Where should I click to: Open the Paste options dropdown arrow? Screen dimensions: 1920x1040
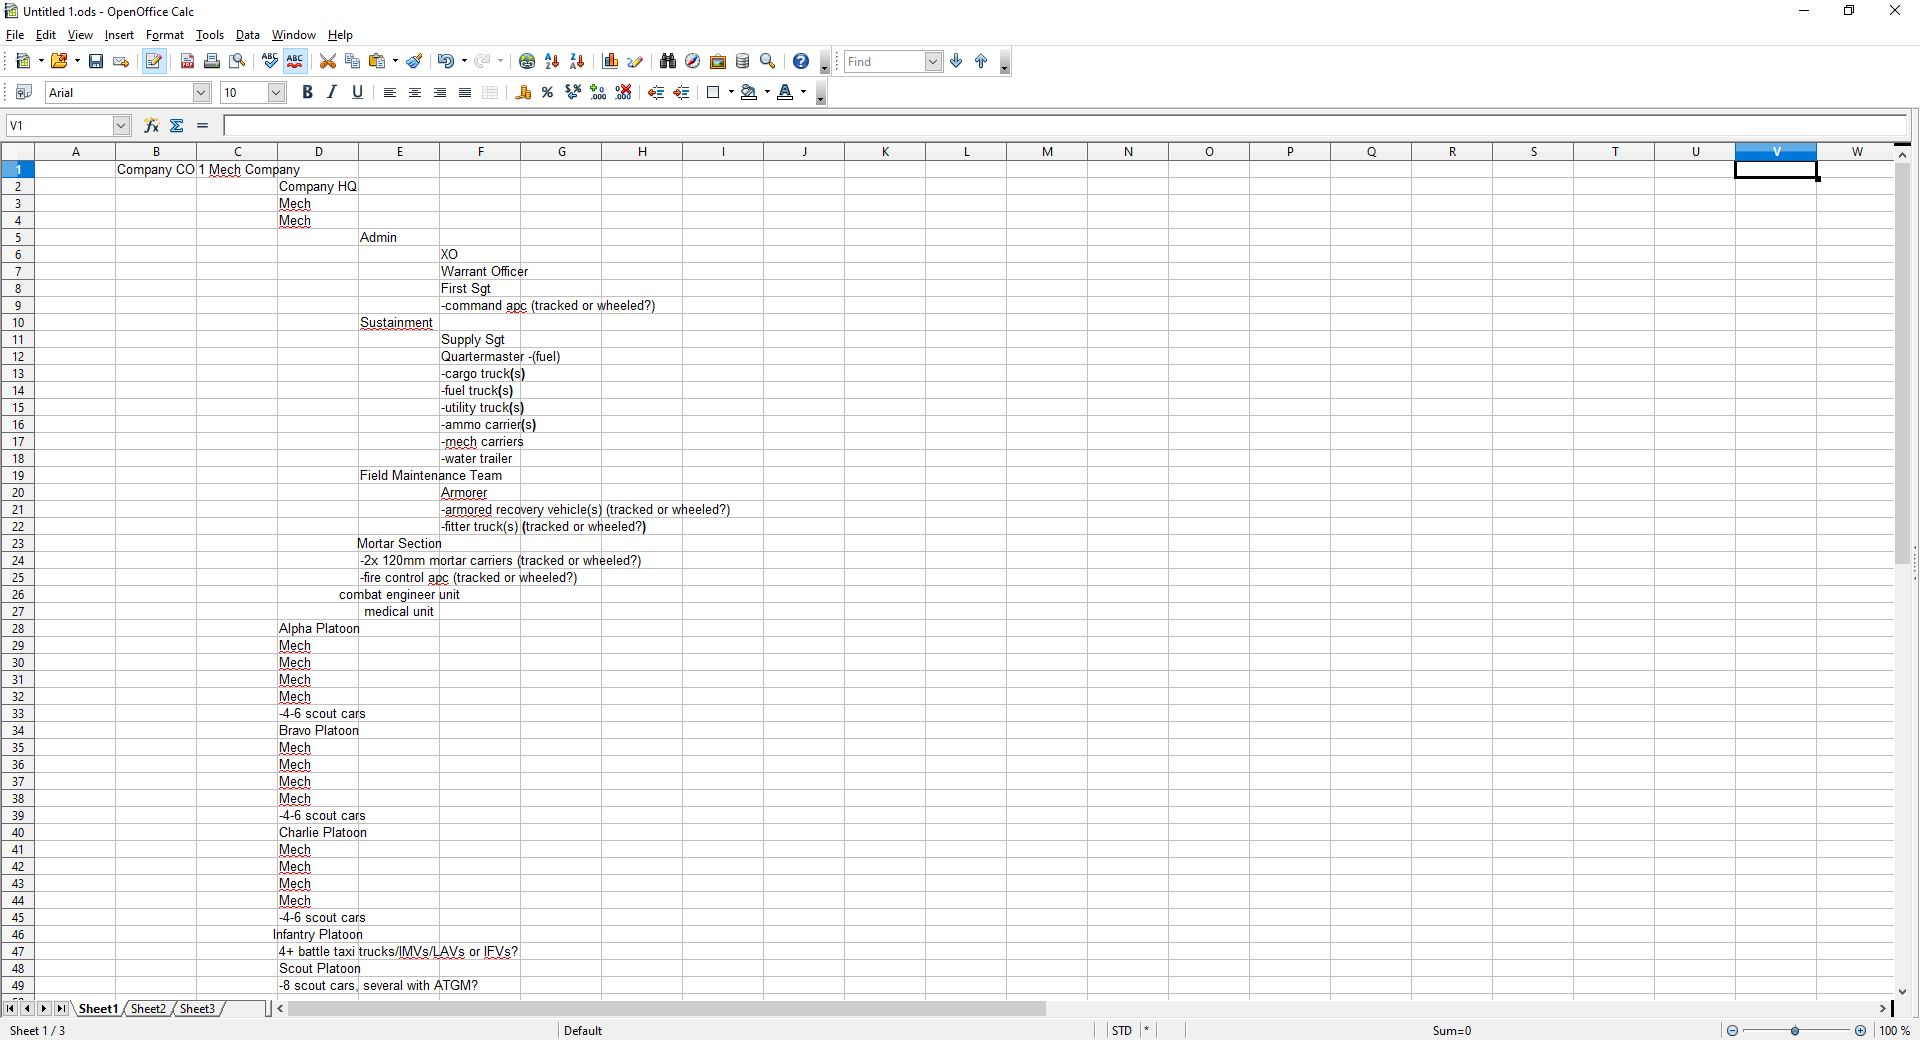coord(396,61)
